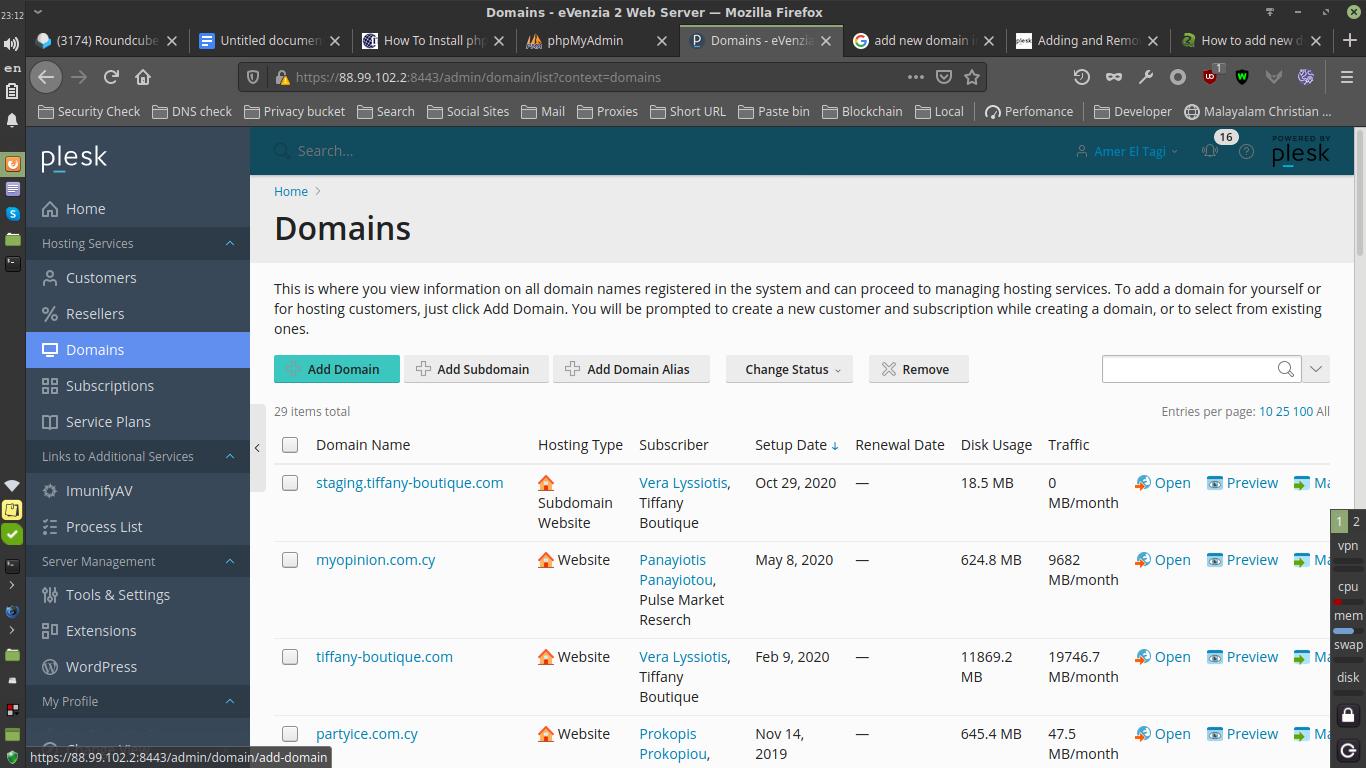The height and width of the screenshot is (768, 1366).
Task: Click the Open icon for myopinion.com.cy
Action: coord(1143,560)
